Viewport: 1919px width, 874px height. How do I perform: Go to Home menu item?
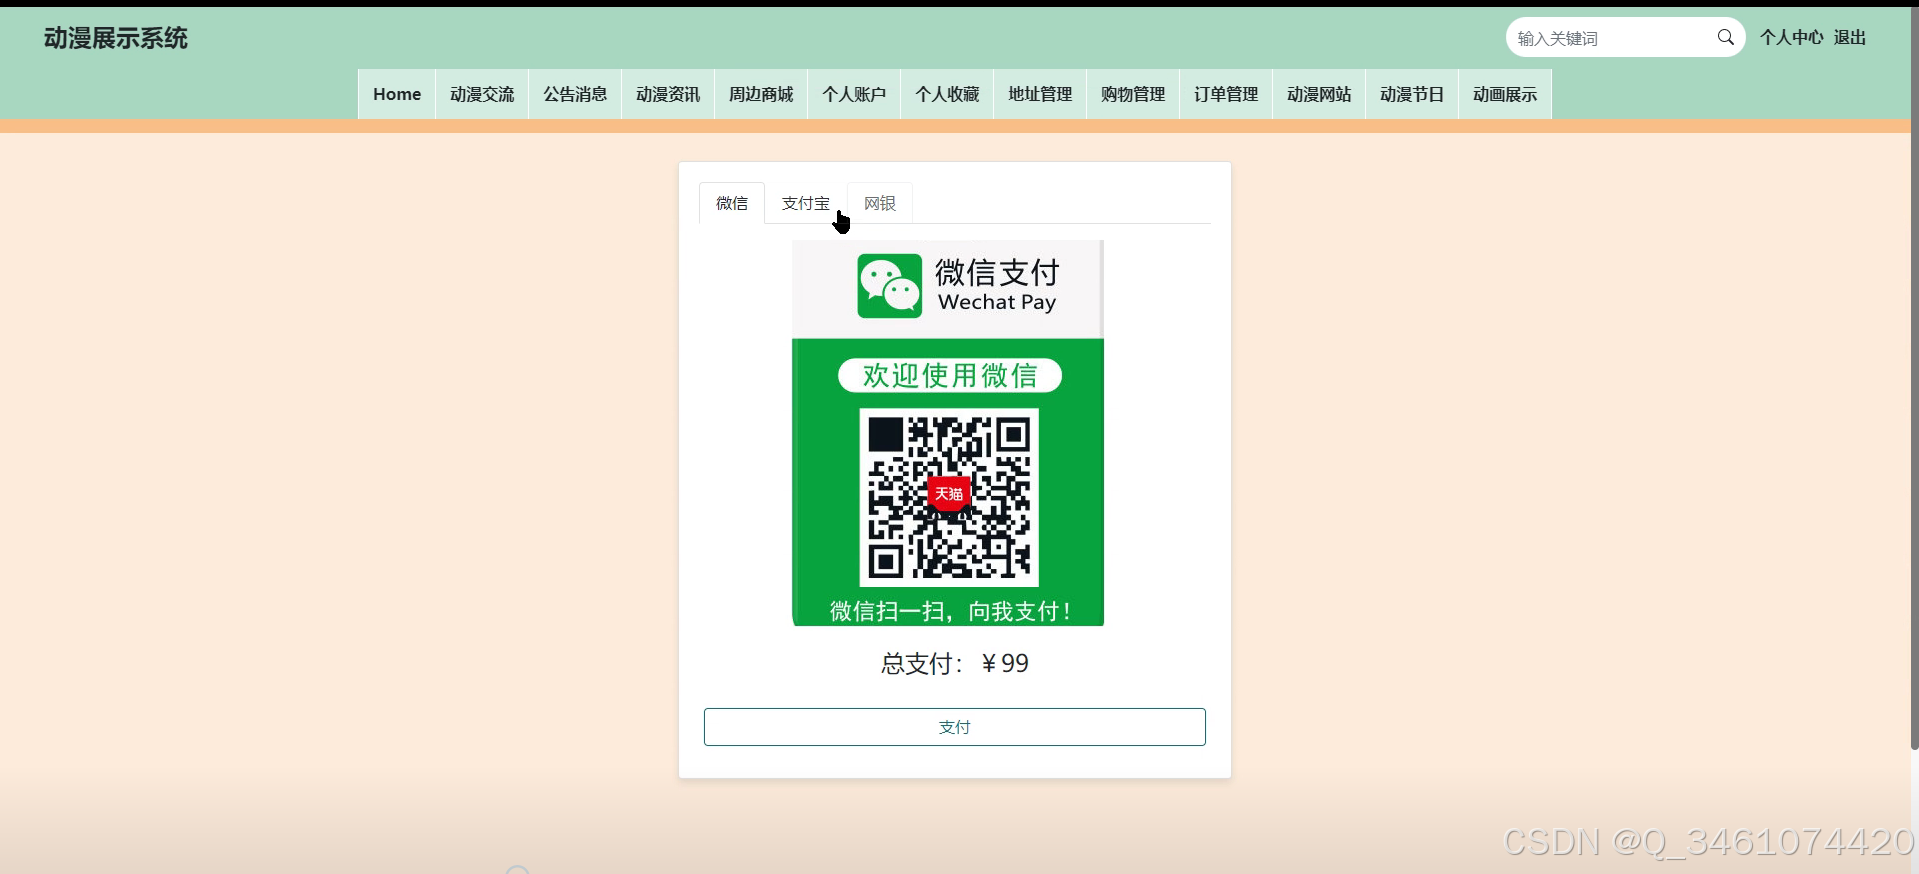coord(397,94)
